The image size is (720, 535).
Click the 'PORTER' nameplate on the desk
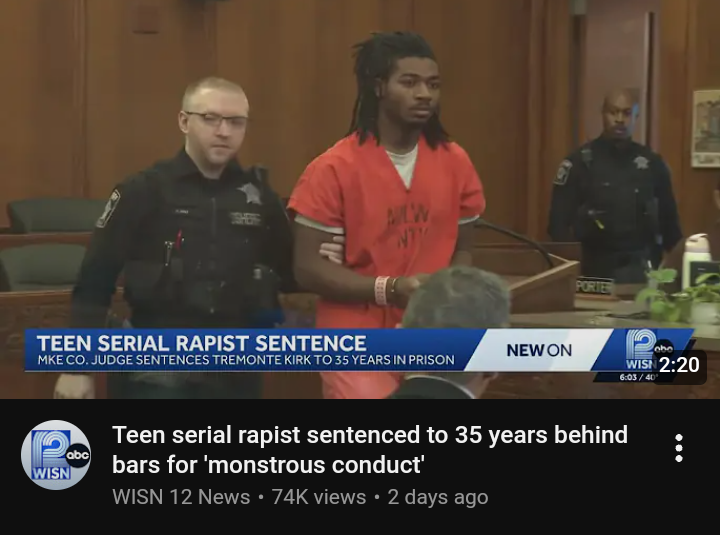click(x=595, y=287)
